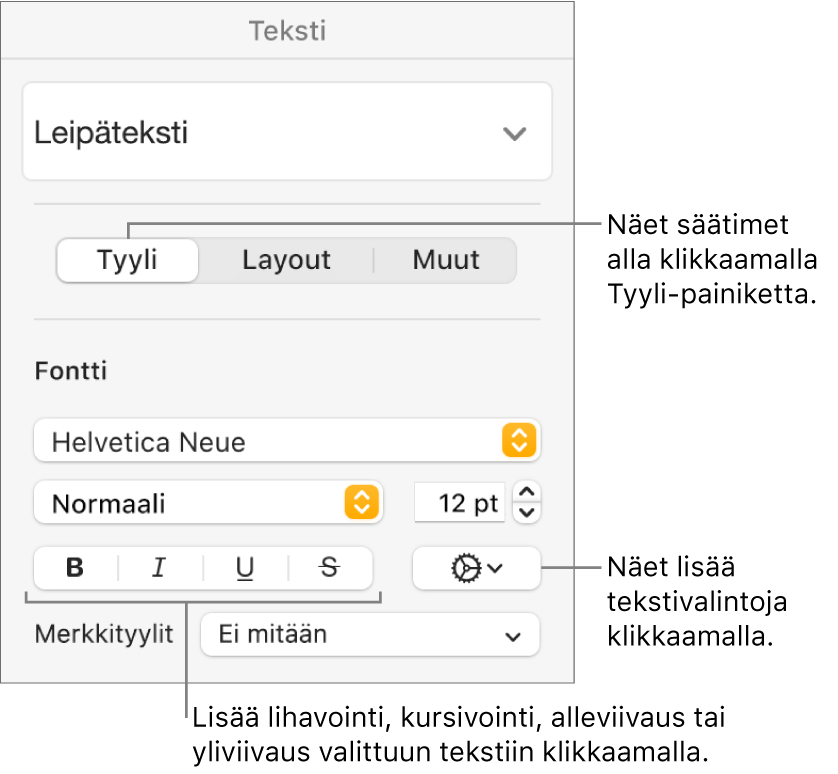
Task: Open the Normaali typeface dropdown
Action: (x=208, y=503)
